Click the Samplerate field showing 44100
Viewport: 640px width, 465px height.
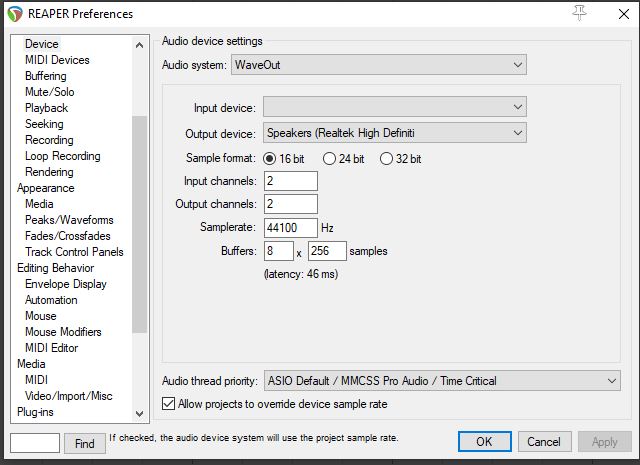click(291, 227)
